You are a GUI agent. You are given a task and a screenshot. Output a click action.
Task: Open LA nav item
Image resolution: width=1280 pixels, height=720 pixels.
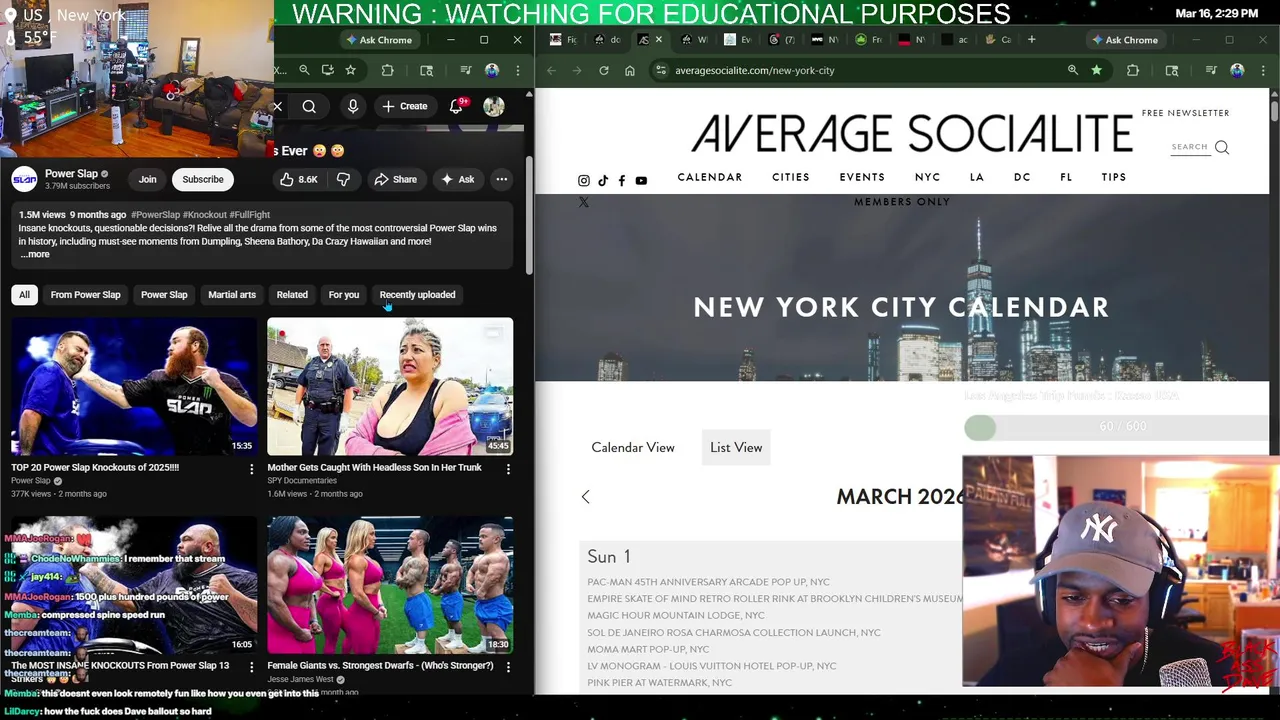coord(977,177)
